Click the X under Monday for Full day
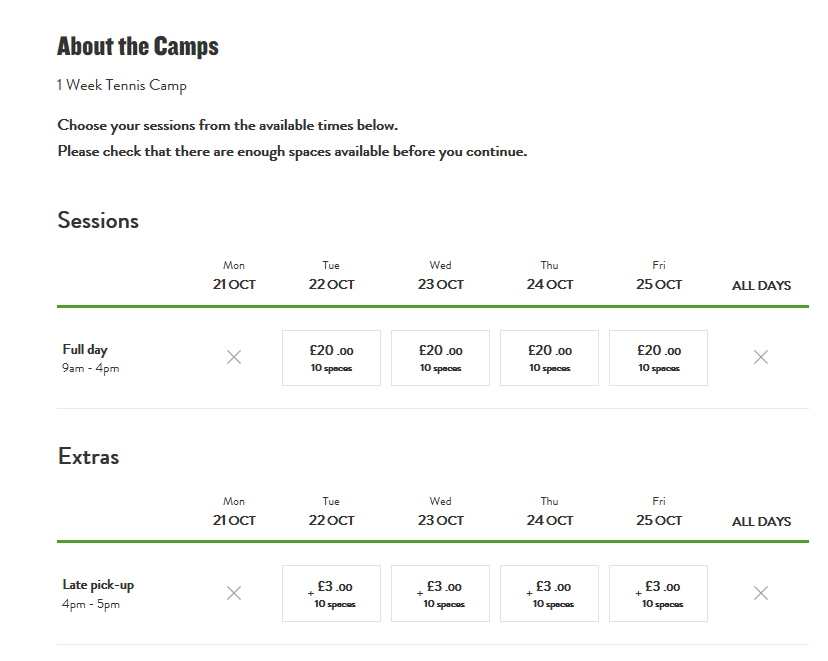The height and width of the screenshot is (661, 828). click(x=234, y=357)
